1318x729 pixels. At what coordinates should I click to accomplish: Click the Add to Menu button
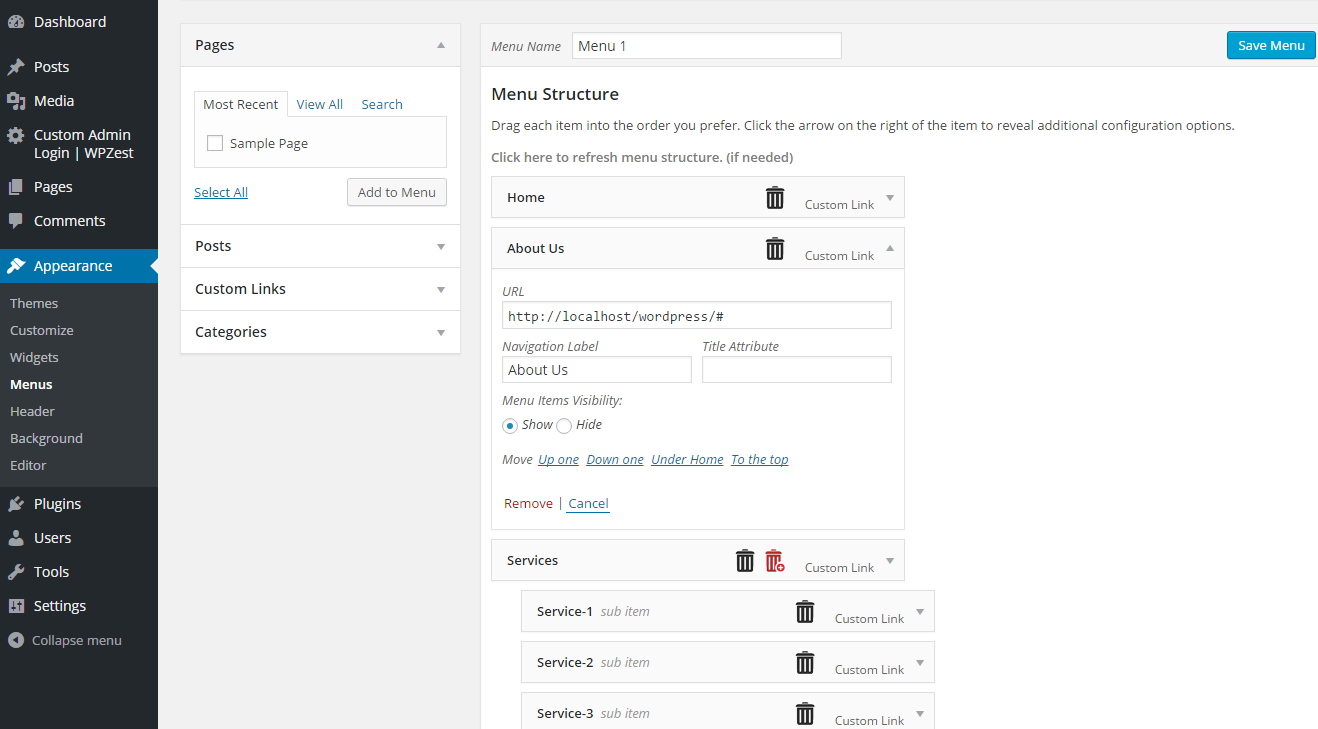point(397,192)
